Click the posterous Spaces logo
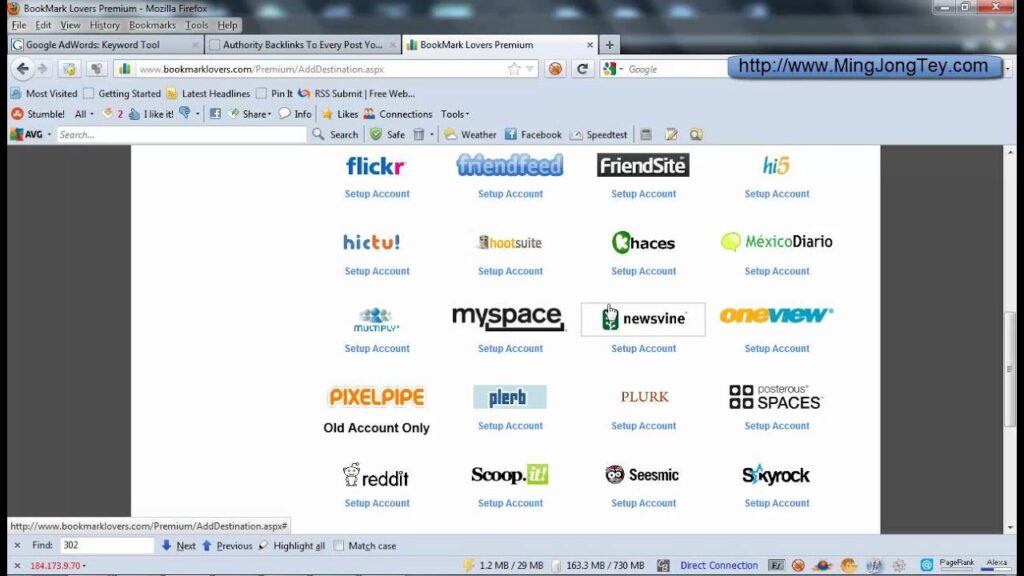The width and height of the screenshot is (1024, 576). tap(776, 396)
